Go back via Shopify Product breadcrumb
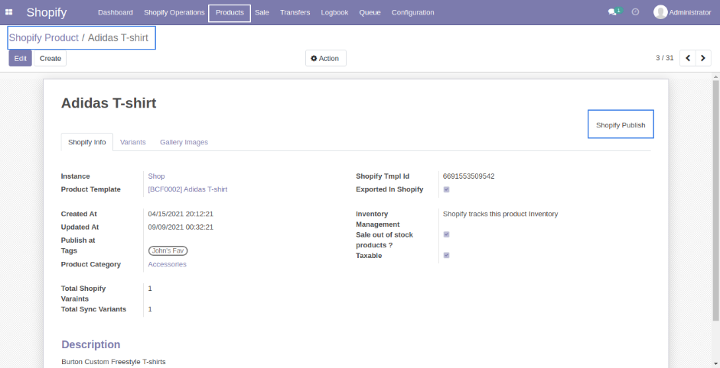Screen dimensions: 720x368 click(x=44, y=38)
